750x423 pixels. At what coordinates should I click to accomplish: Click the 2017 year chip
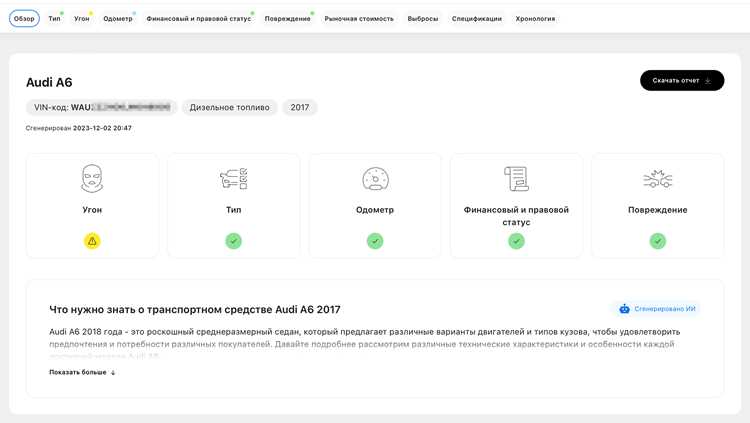(x=300, y=107)
